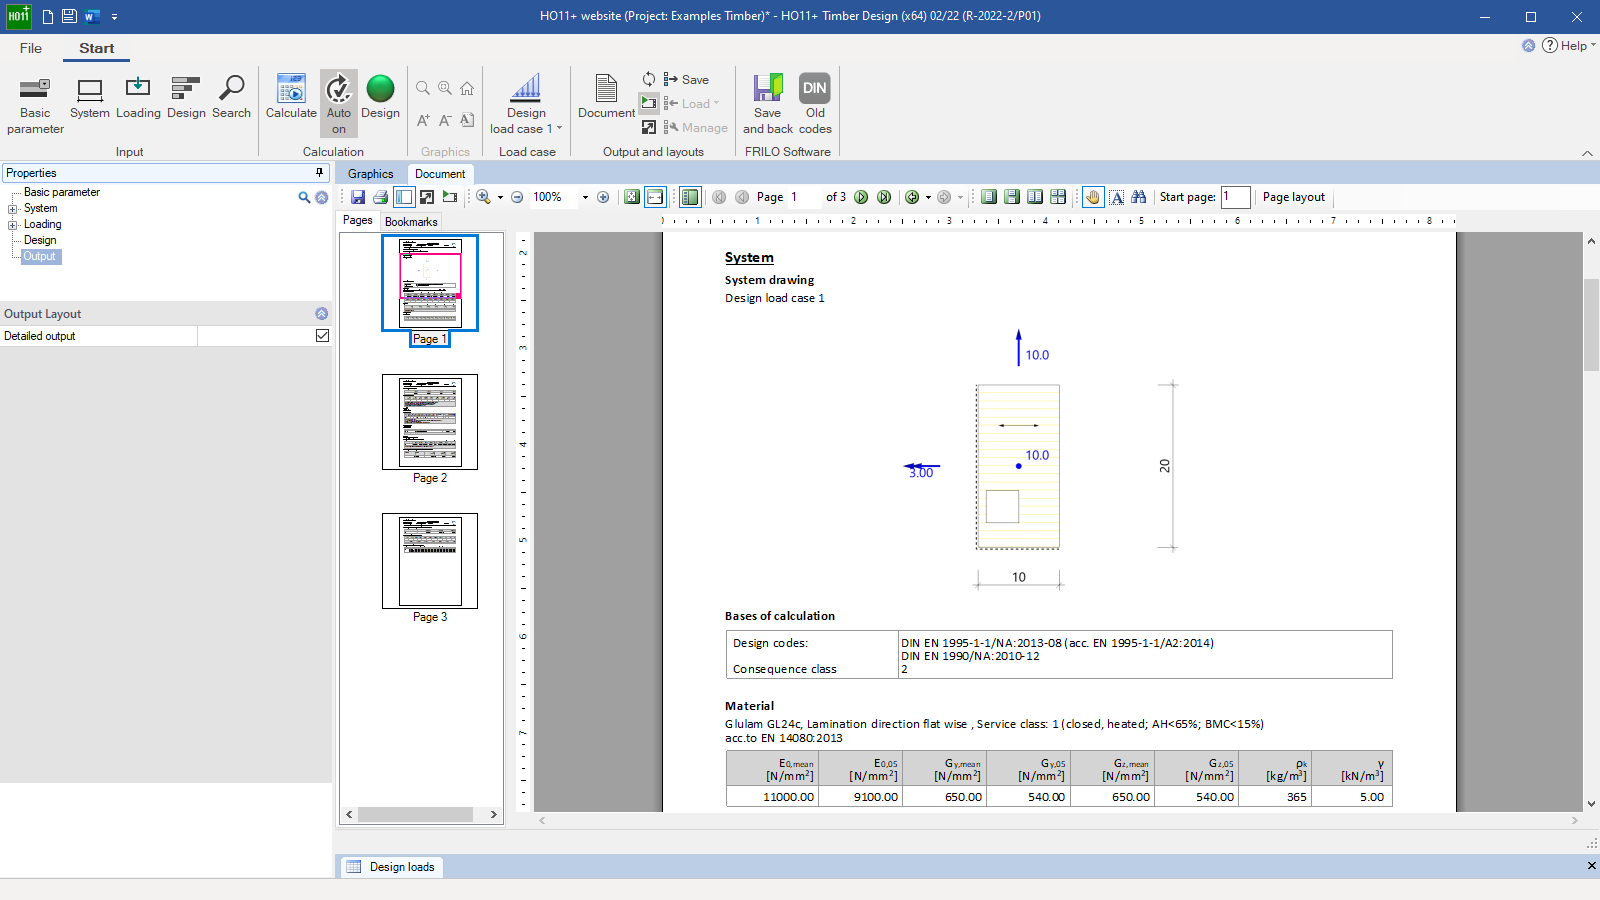The image size is (1600, 900).
Task: Select continuous page layout
Action: pos(1012,197)
